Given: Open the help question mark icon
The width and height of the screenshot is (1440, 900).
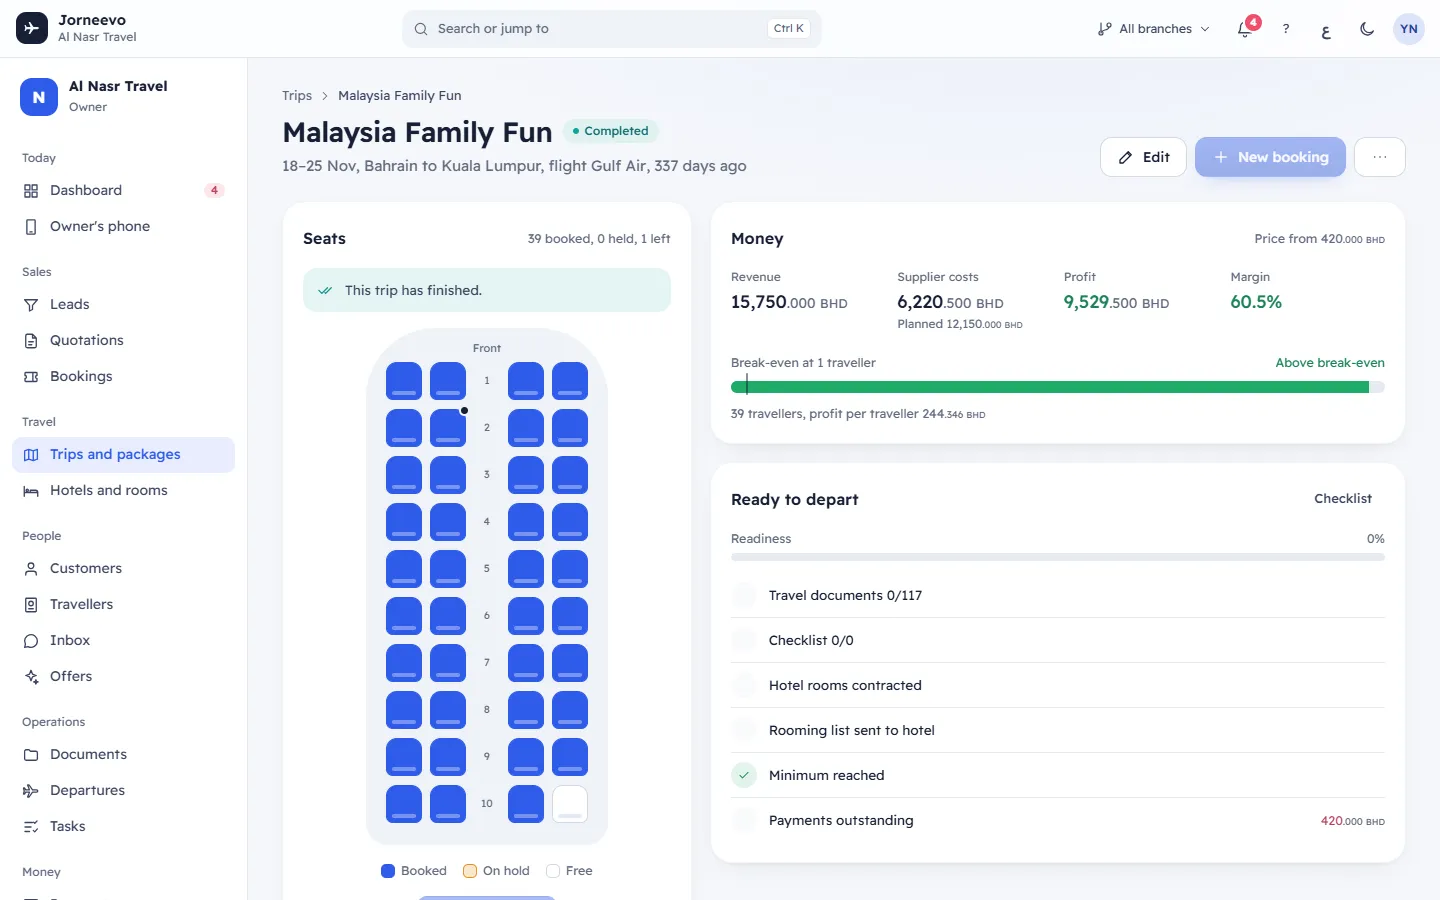Looking at the screenshot, I should tap(1286, 29).
